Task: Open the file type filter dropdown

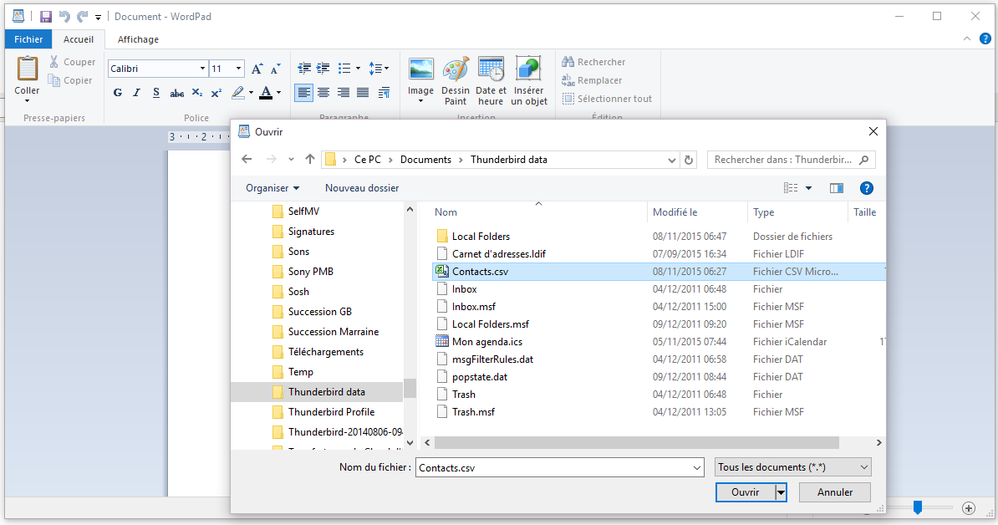Action: (793, 467)
